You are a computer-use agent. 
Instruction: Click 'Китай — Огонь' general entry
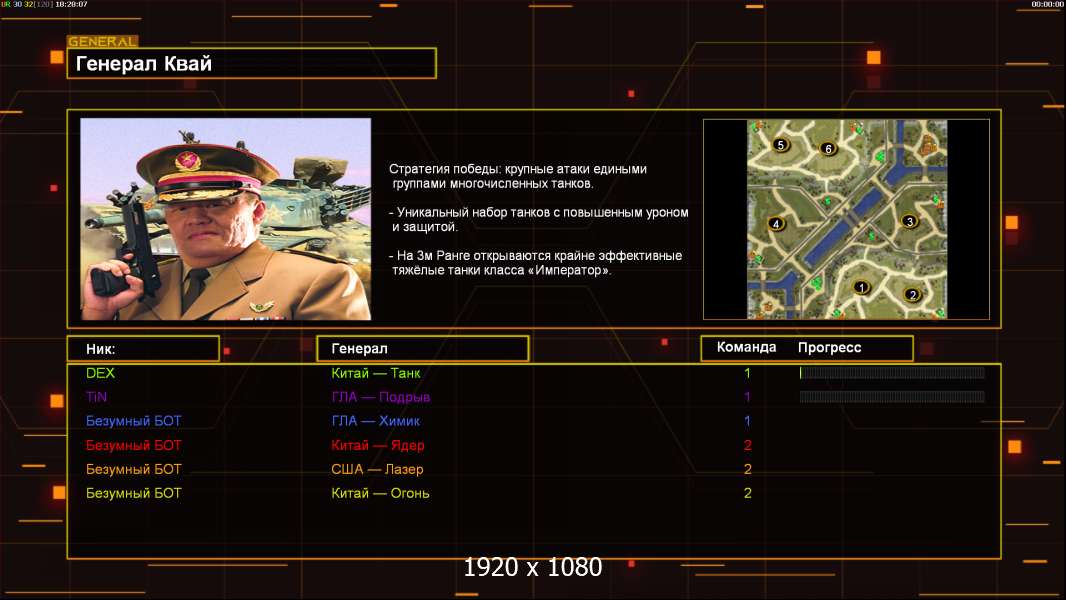pyautogui.click(x=381, y=493)
